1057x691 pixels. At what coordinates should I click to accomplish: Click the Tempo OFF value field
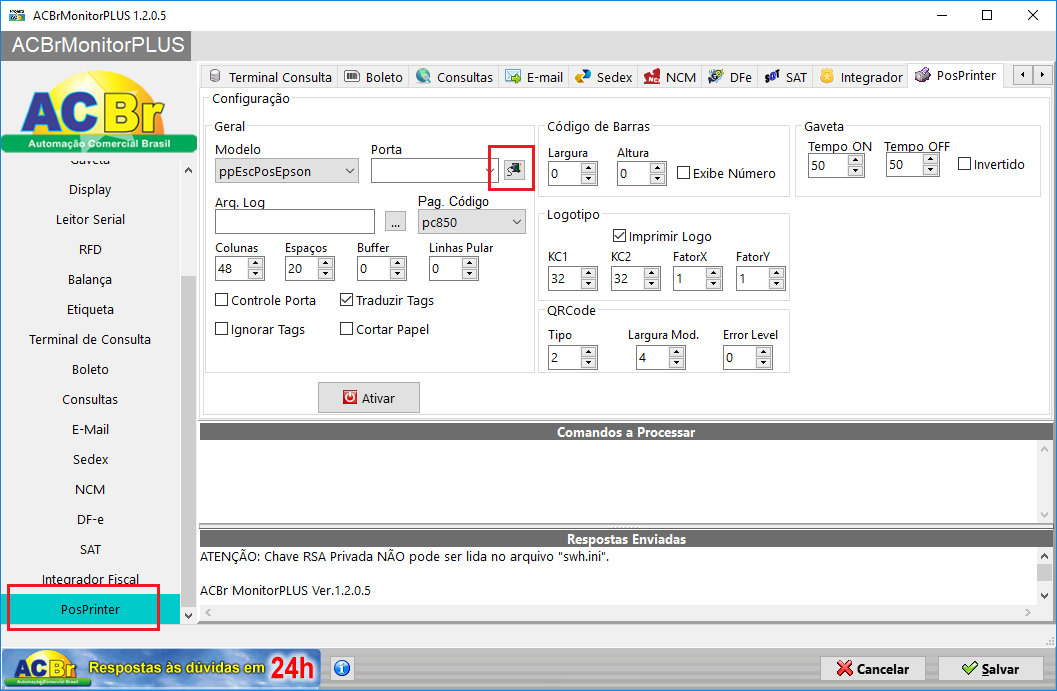pos(905,164)
